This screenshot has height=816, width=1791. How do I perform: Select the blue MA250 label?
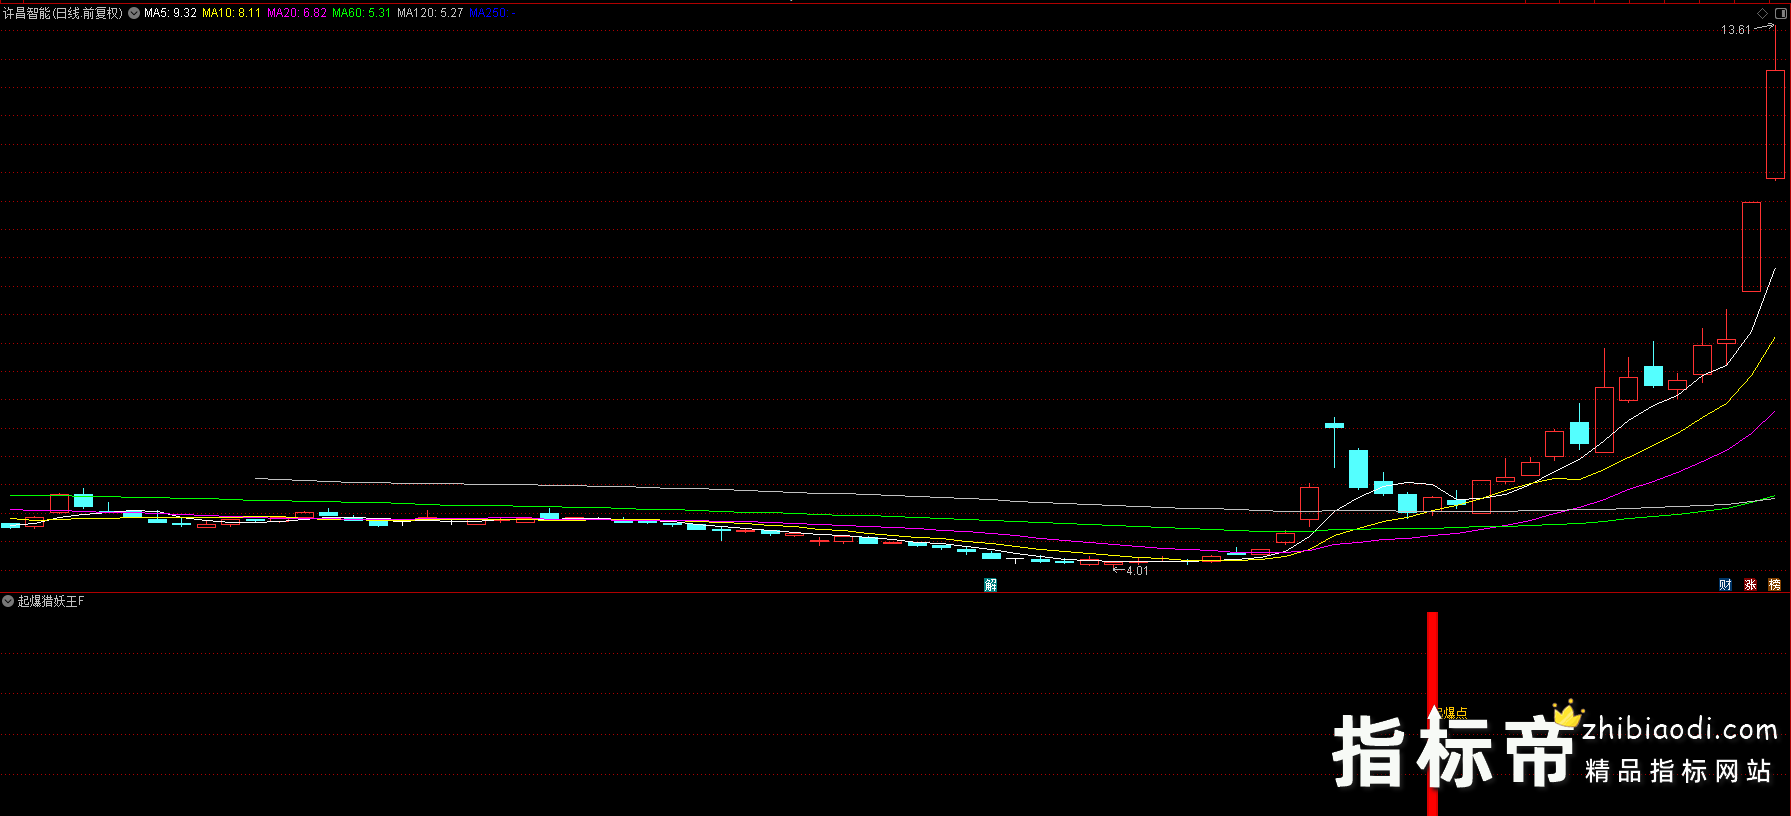tap(487, 13)
